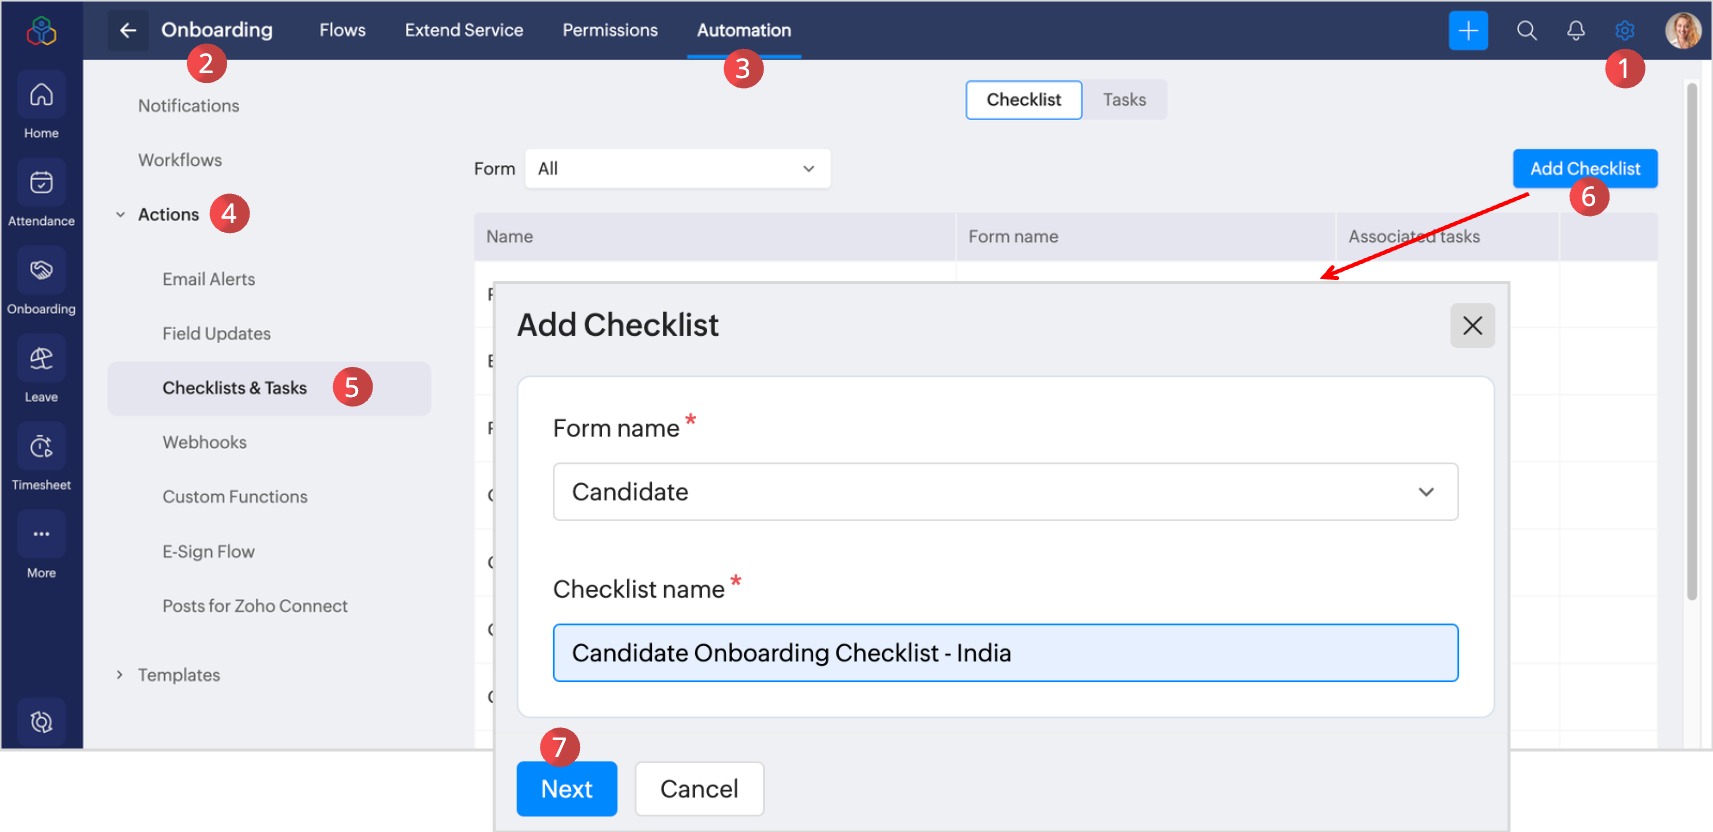Open the Attendance module icon
The height and width of the screenshot is (832, 1713).
point(41,184)
